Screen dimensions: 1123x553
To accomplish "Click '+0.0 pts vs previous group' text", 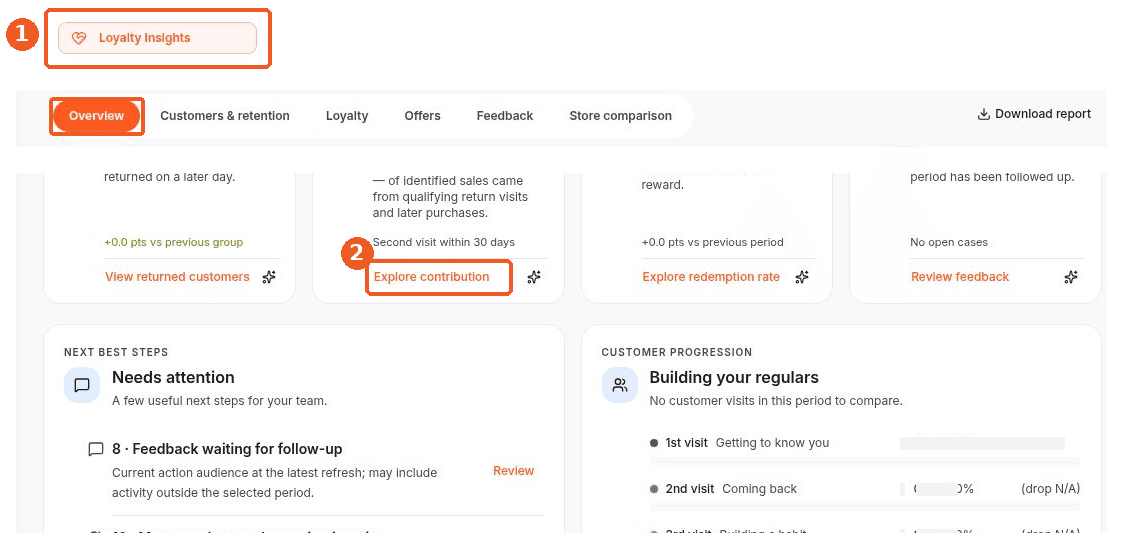I will pos(173,242).
